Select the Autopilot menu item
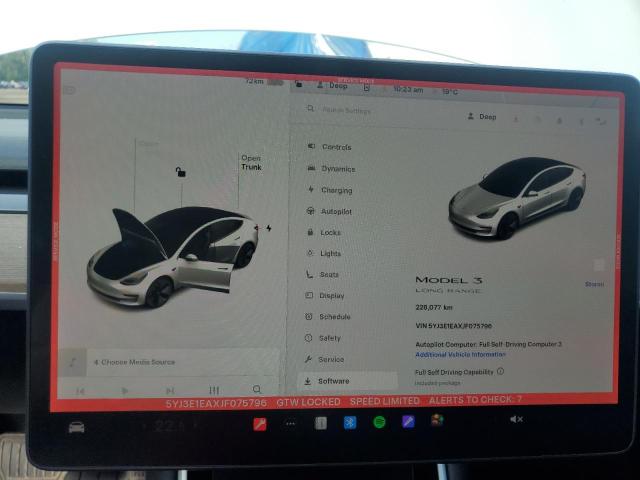This screenshot has height=480, width=640. (335, 211)
